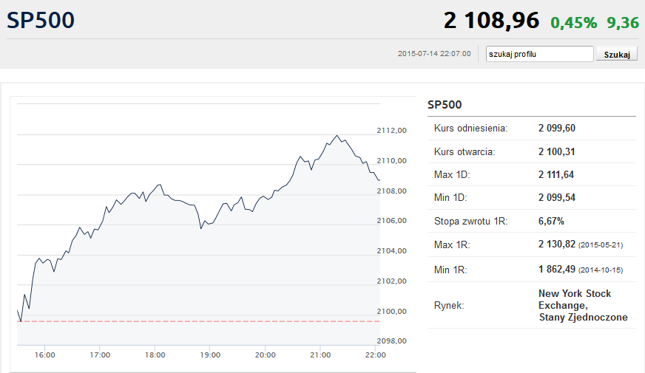Click the point change 9,36
Image resolution: width=645 pixels, height=373 pixels.
(x=623, y=23)
